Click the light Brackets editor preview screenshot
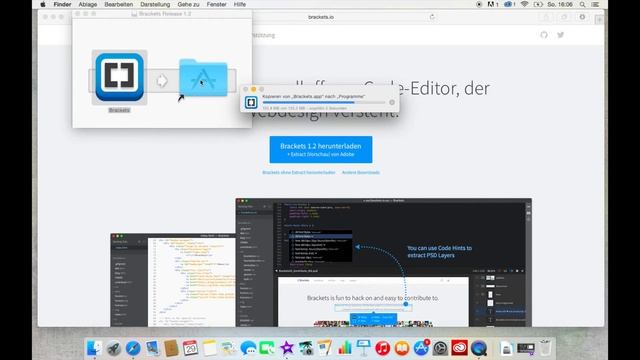This screenshot has width=640, height=360. click(173, 280)
